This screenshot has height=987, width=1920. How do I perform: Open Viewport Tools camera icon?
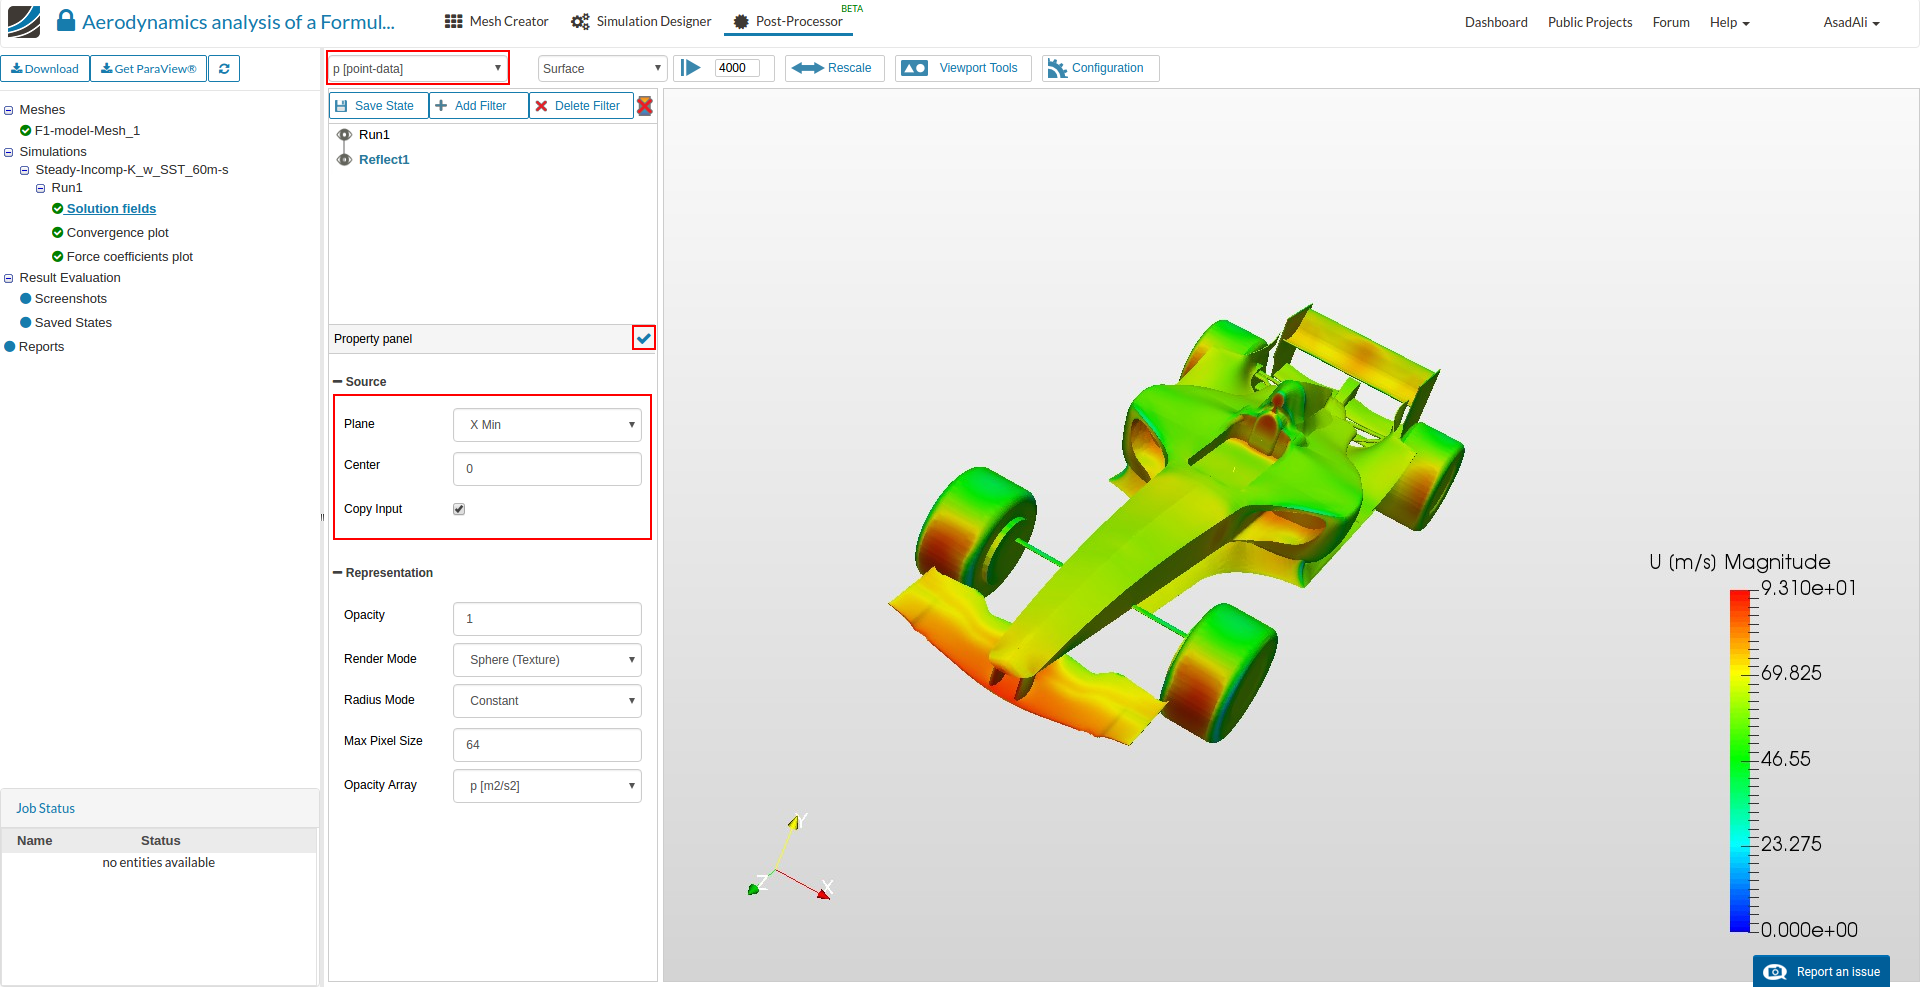914,68
